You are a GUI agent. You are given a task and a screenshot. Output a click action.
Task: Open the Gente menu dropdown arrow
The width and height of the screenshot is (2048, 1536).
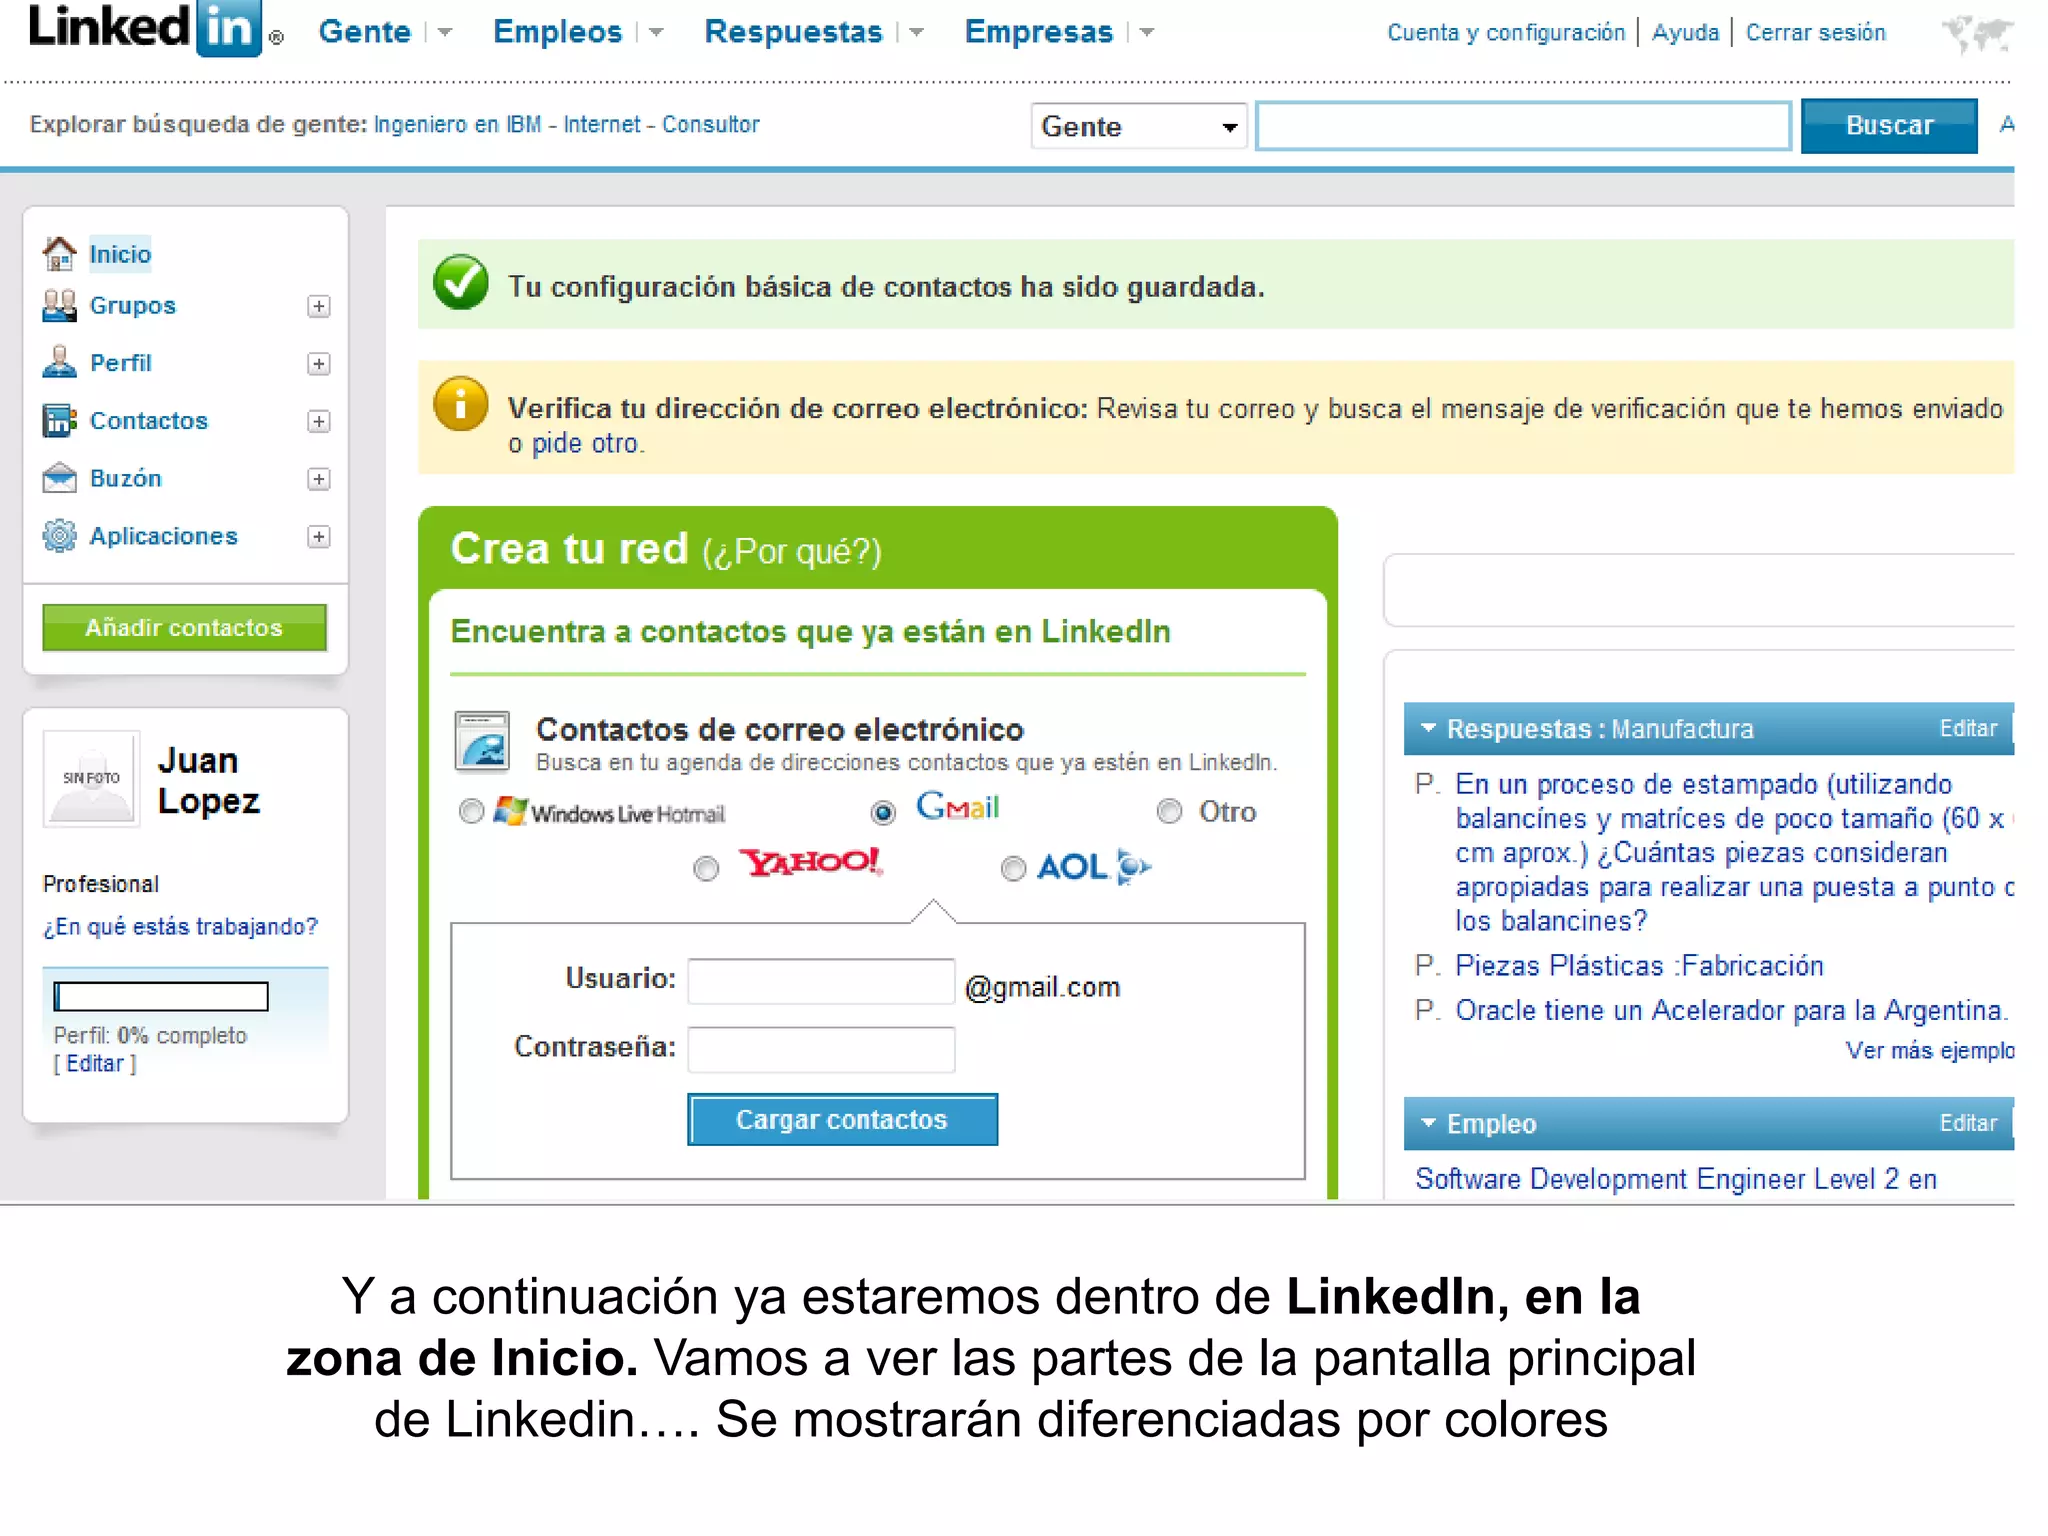coord(445,33)
